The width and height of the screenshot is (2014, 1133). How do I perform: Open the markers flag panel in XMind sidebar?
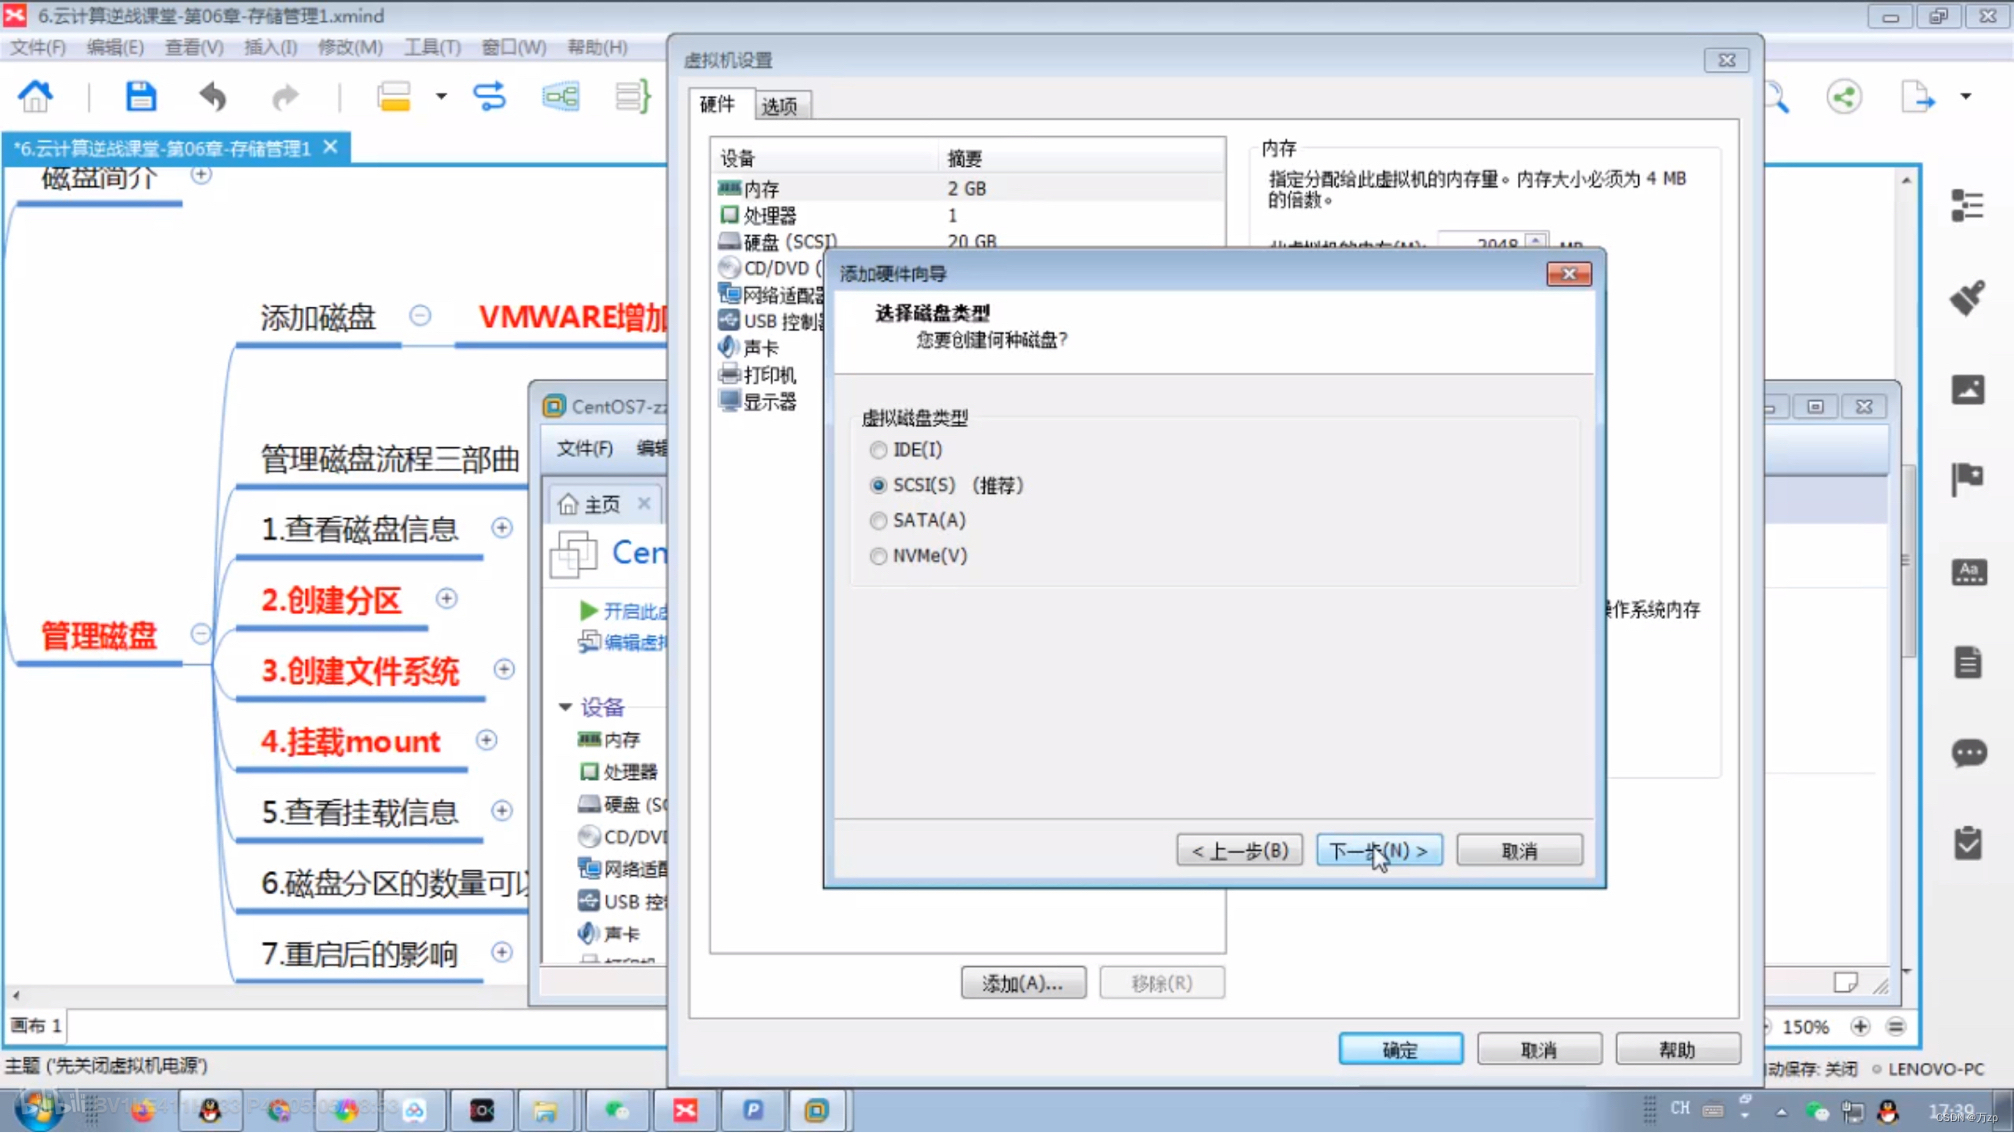pyautogui.click(x=1967, y=479)
